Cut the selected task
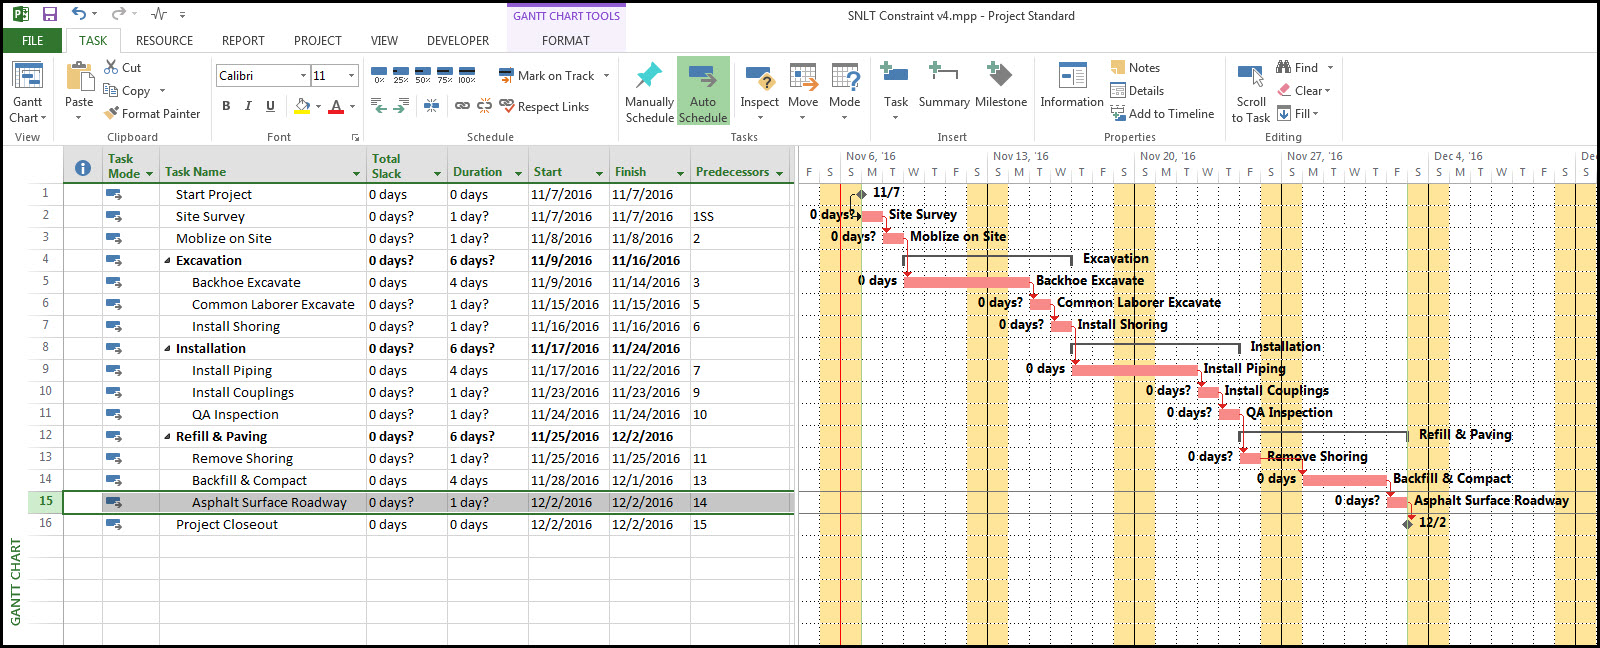Screen dimensions: 1600x648 122,67
